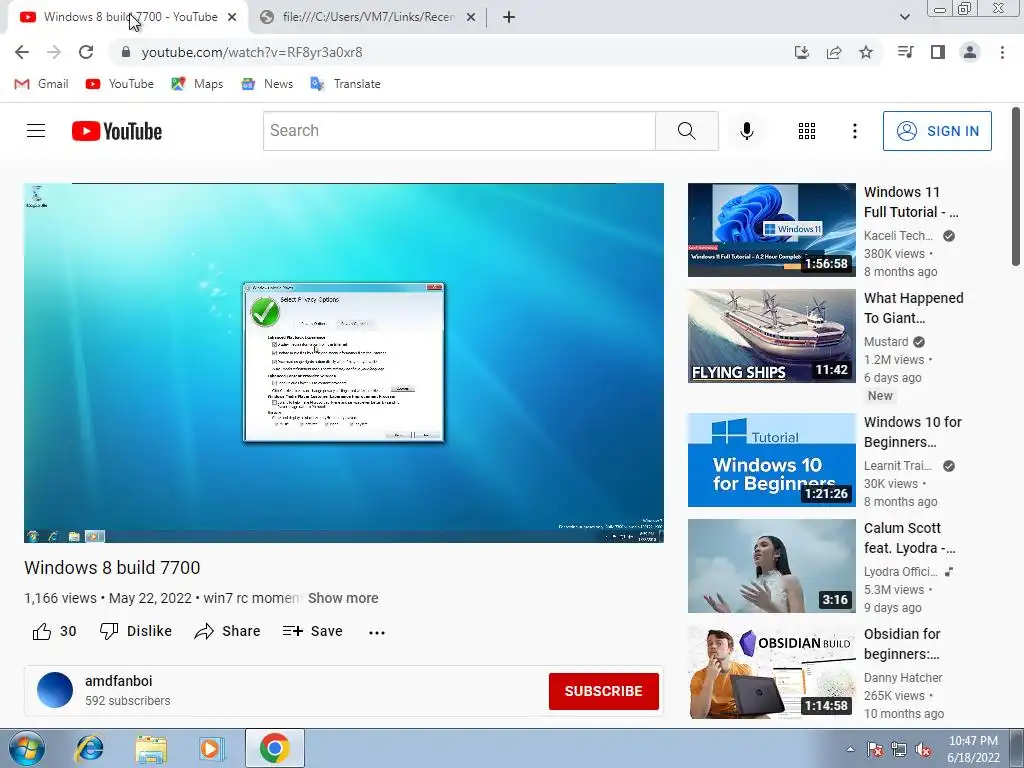This screenshot has height=768, width=1024.
Task: Click the install app icon in address bar
Action: pos(802,52)
